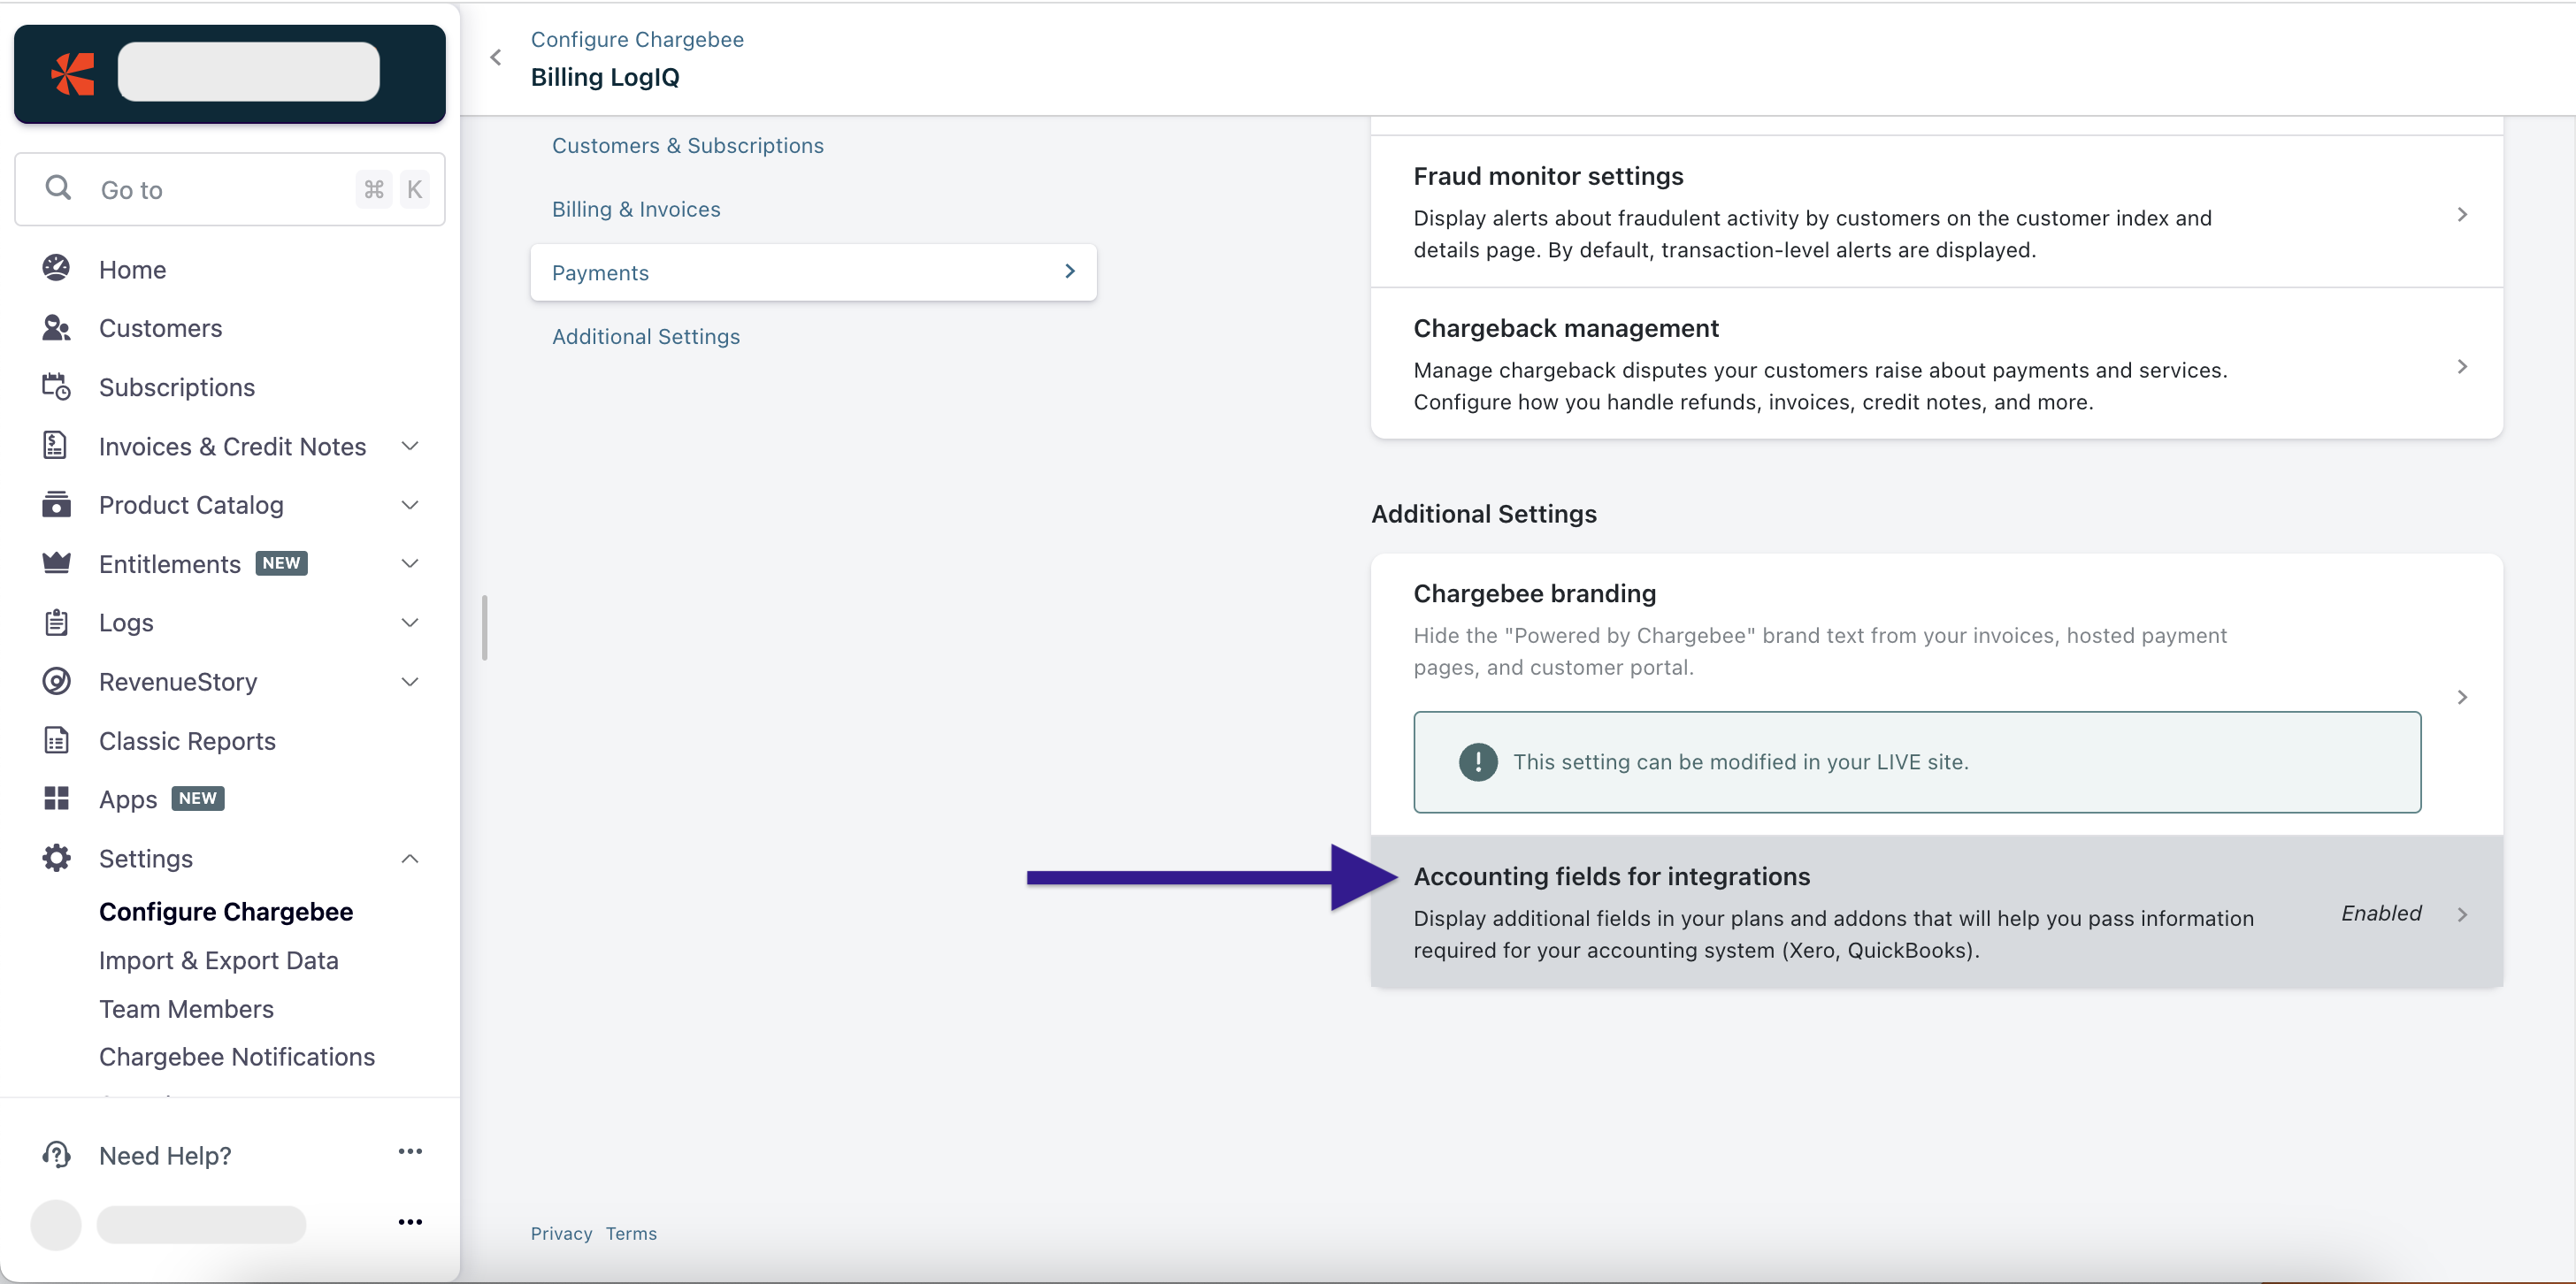
Task: Click the Invoices & Credit Notes icon
Action: tap(56, 445)
